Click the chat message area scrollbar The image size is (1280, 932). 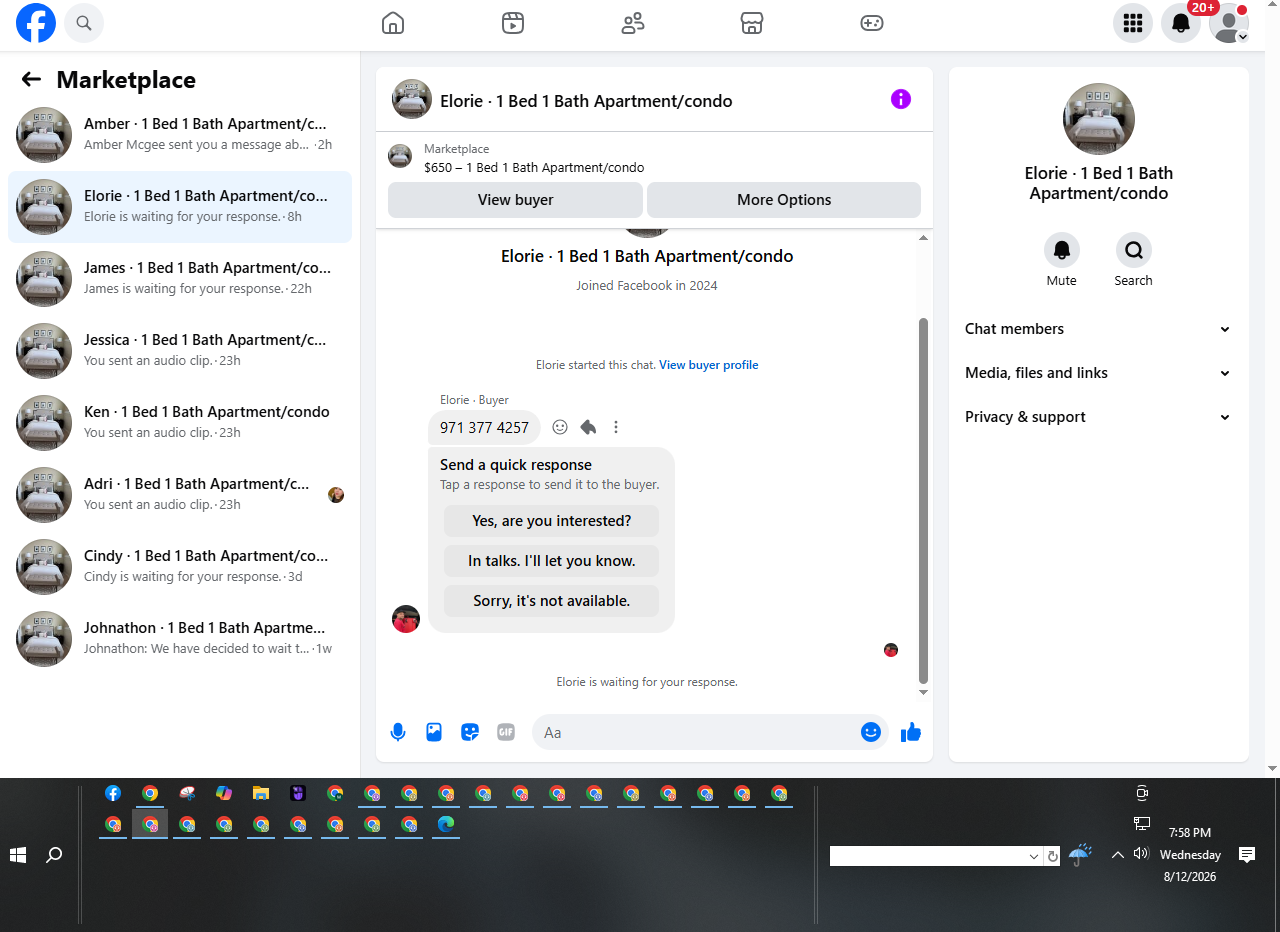[923, 500]
